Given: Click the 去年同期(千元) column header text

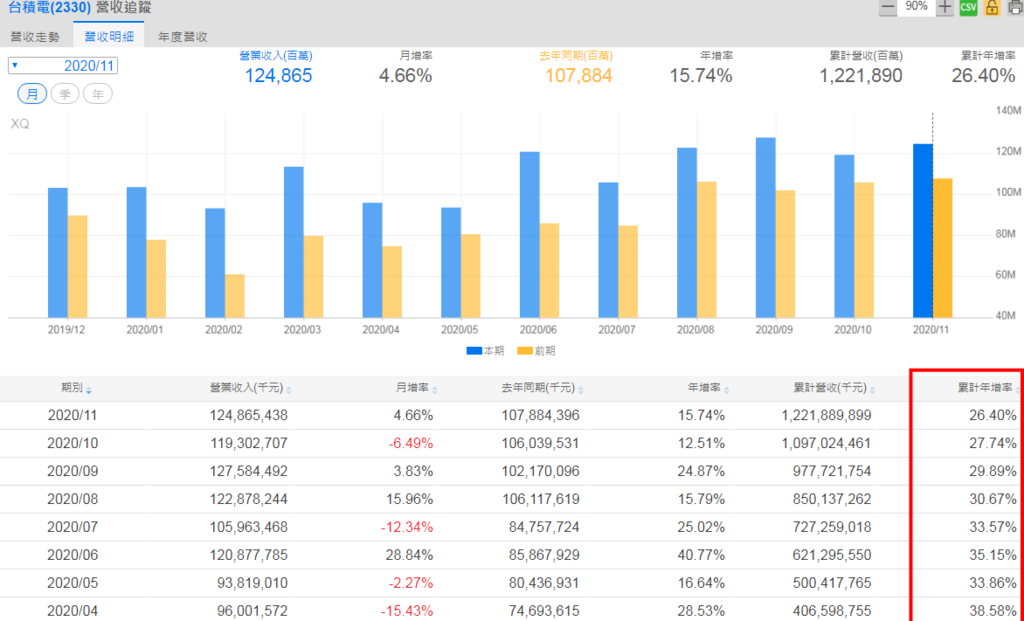Looking at the screenshot, I should pyautogui.click(x=538, y=388).
